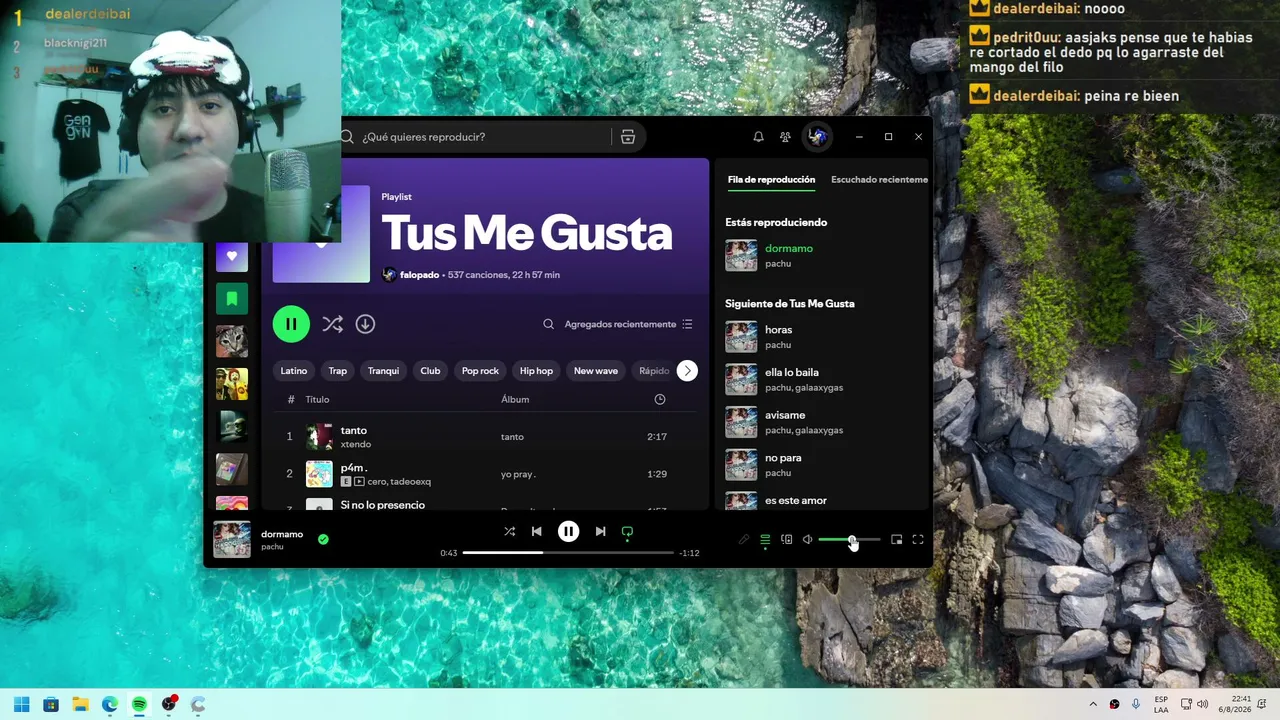The width and height of the screenshot is (1280, 720).
Task: Show hidden system tray icons
Action: click(x=1093, y=705)
